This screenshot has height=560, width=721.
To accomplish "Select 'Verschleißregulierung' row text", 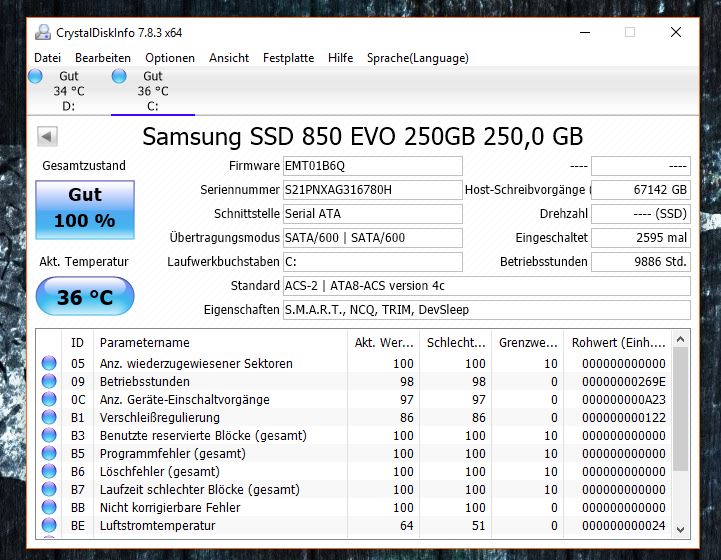I will 160,417.
